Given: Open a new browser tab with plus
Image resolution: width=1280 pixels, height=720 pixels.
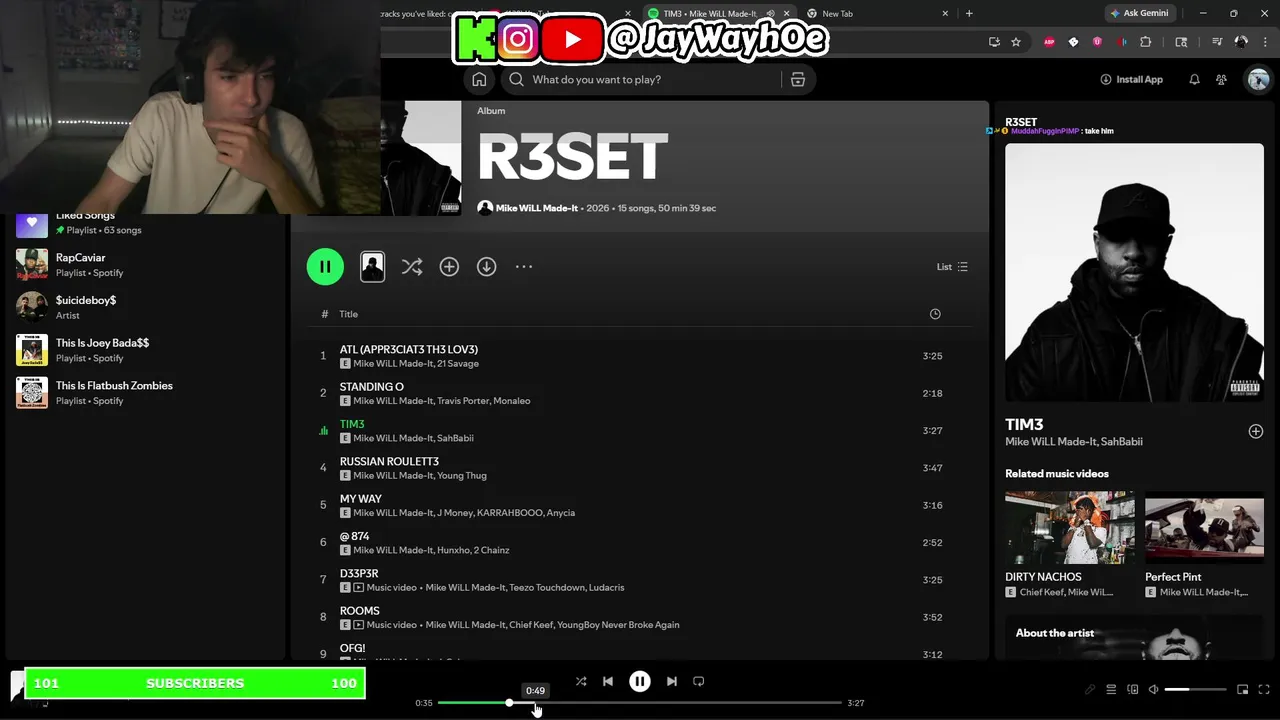Looking at the screenshot, I should point(969,14).
